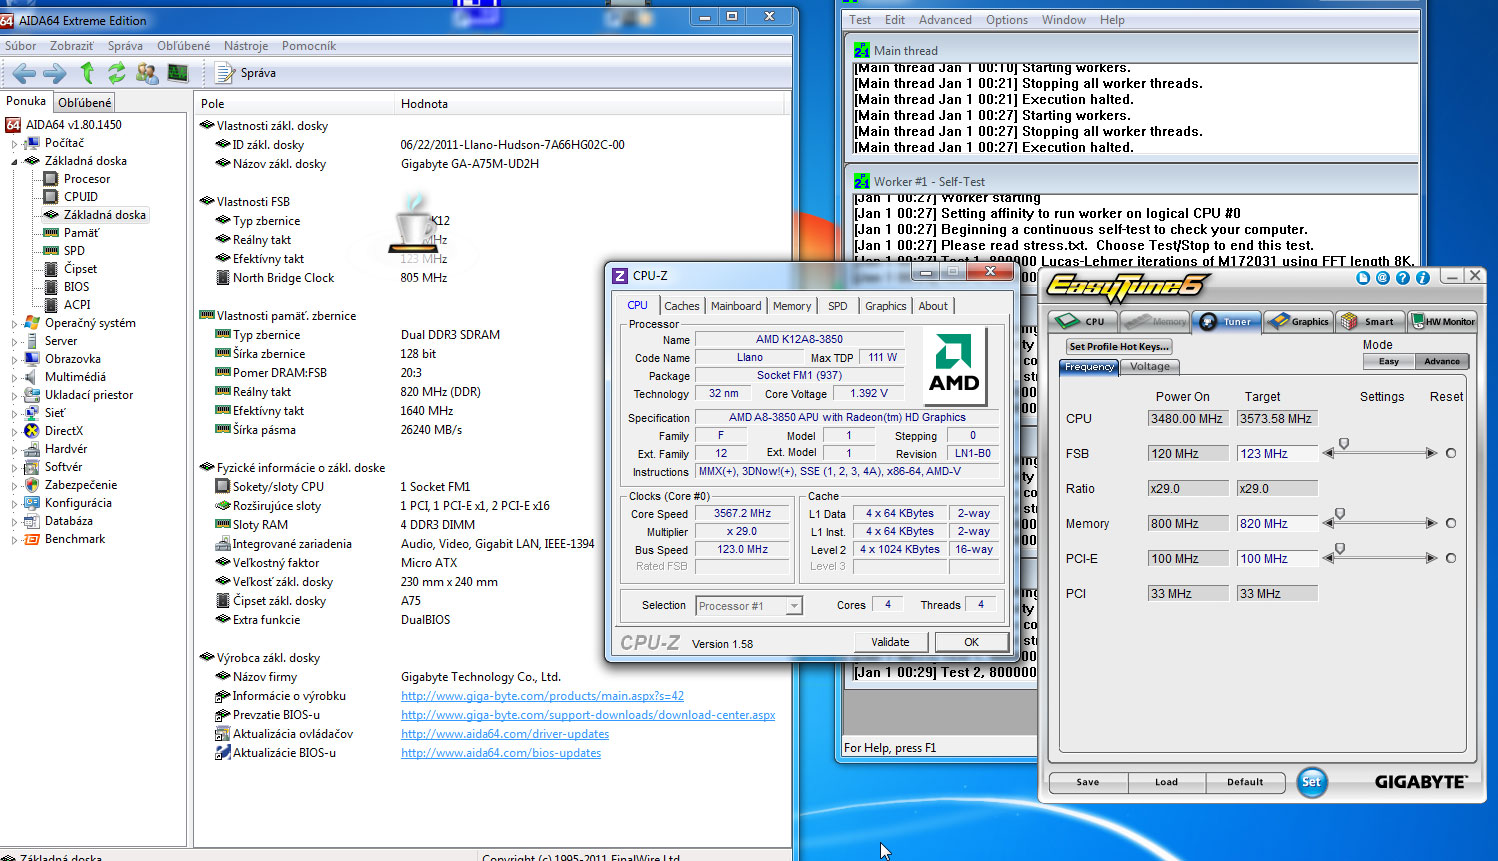This screenshot has width=1498, height=861.
Task: Click Set Profile Hot Keys button
Action: pyautogui.click(x=1118, y=346)
